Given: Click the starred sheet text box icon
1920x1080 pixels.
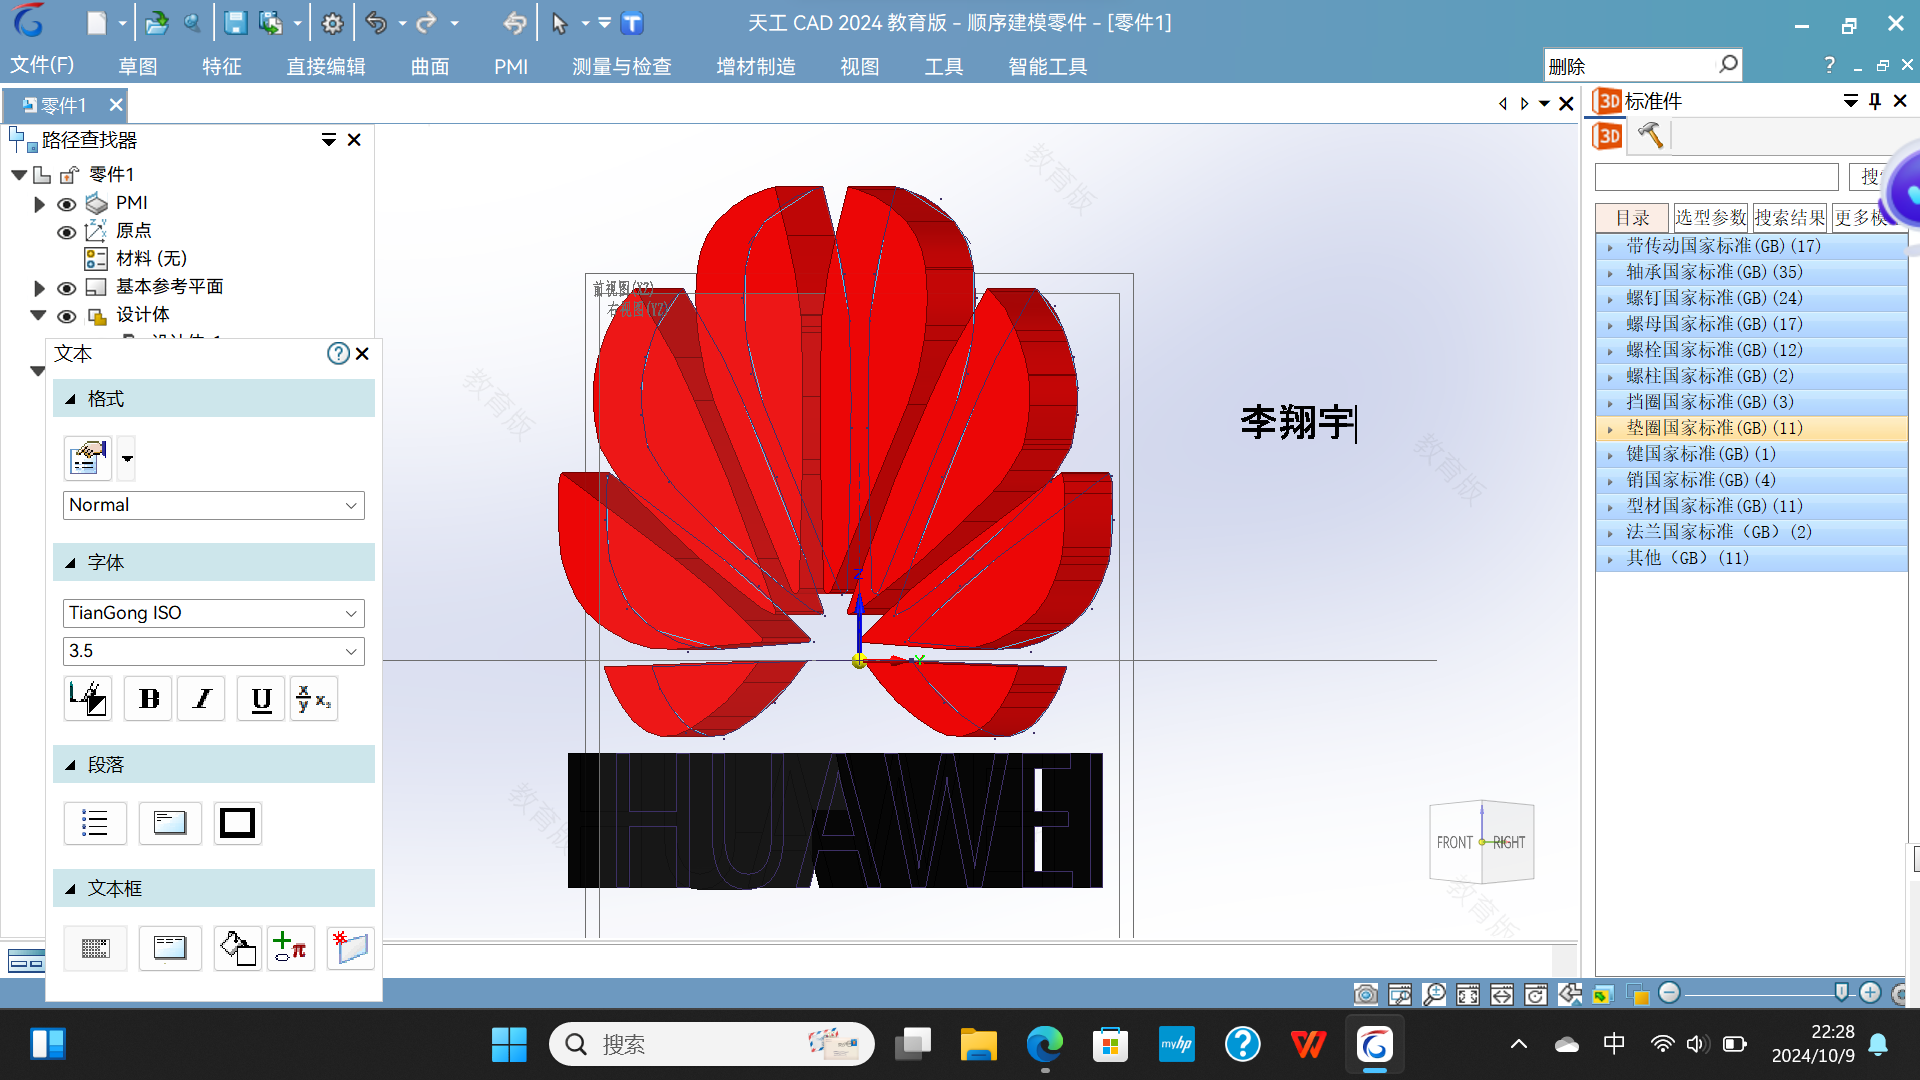Looking at the screenshot, I should (351, 947).
